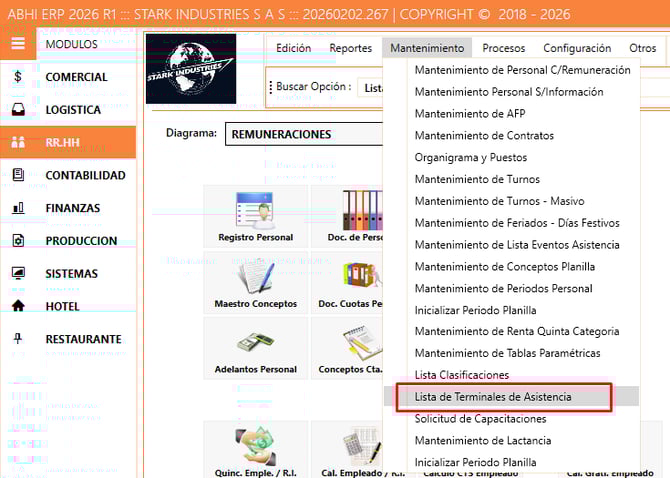Click the Buscar Opción search field

point(370,87)
